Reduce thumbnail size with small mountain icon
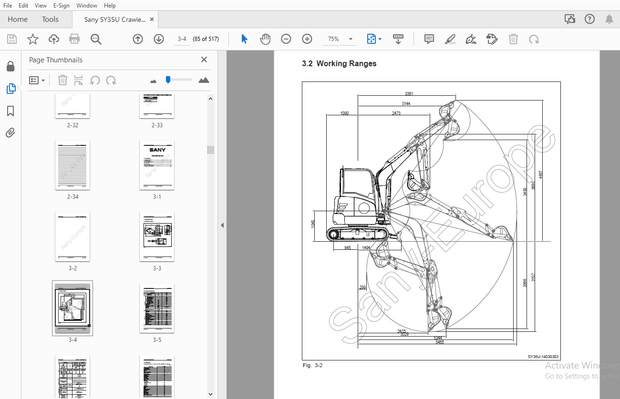Image resolution: width=620 pixels, height=399 pixels. [153, 81]
